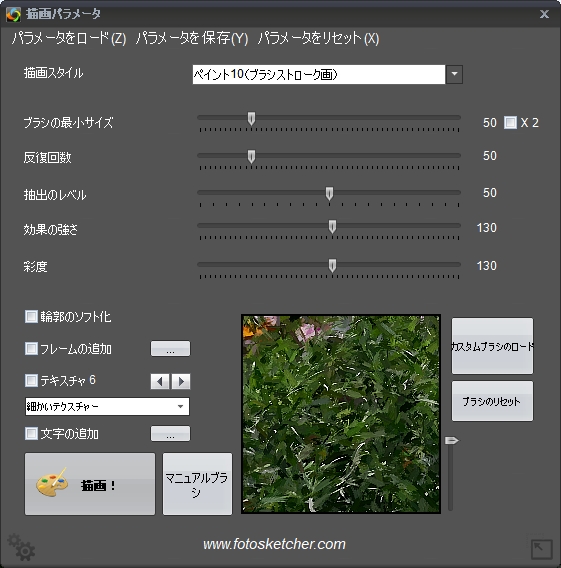
Task: Close the 描画パラメータ window
Action: [x=544, y=14]
